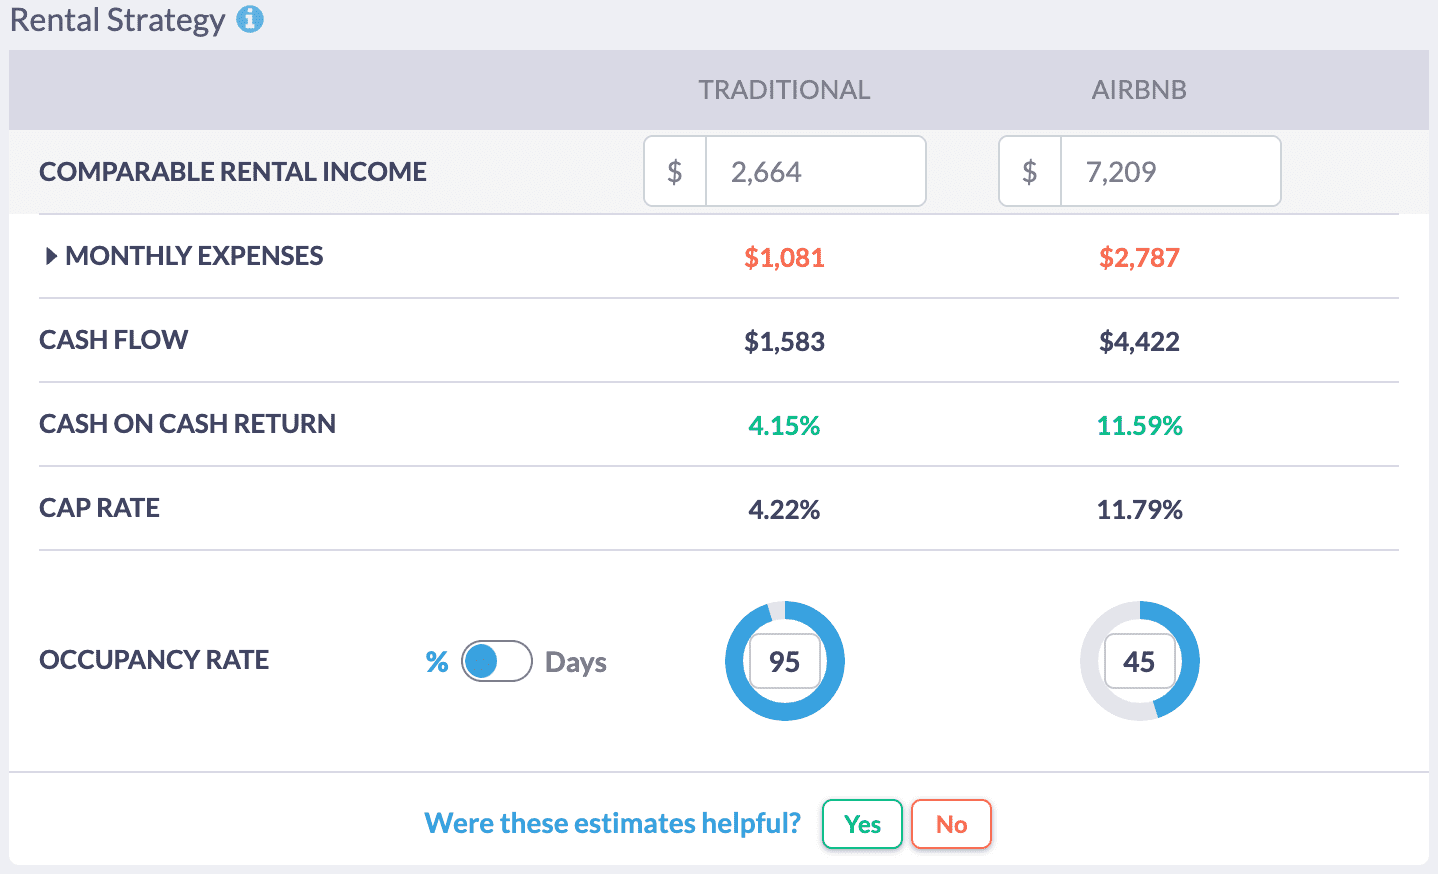Edit the Traditional rental income field
Viewport: 1438px width, 874px height.
[x=815, y=170]
